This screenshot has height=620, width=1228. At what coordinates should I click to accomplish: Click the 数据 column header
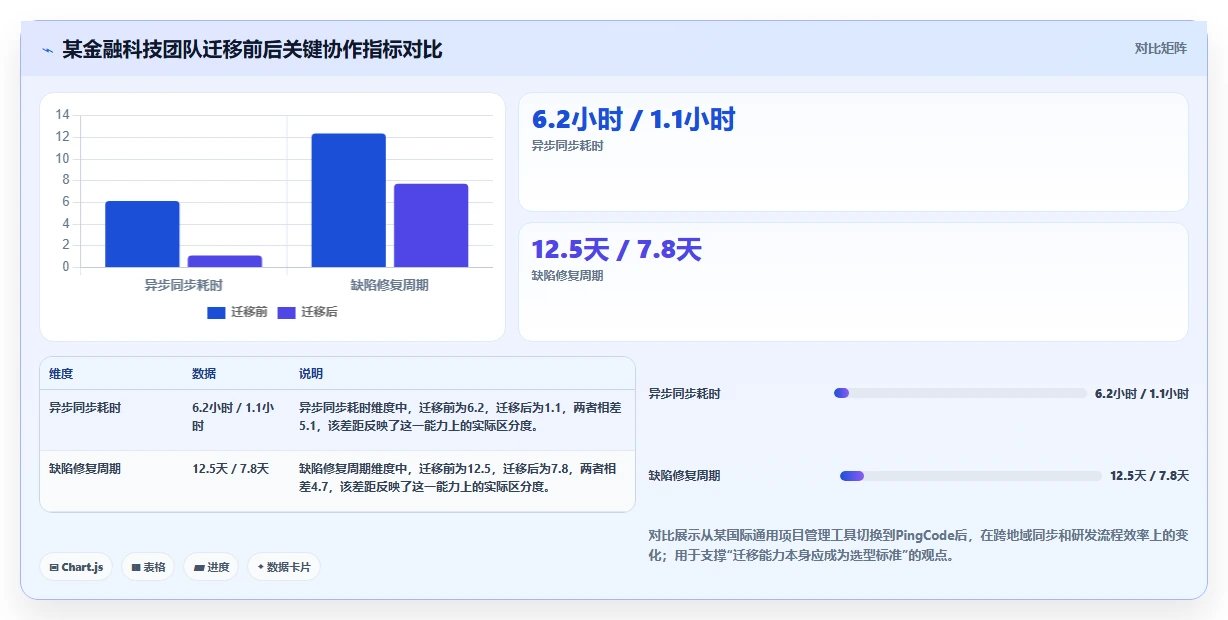pyautogui.click(x=204, y=374)
